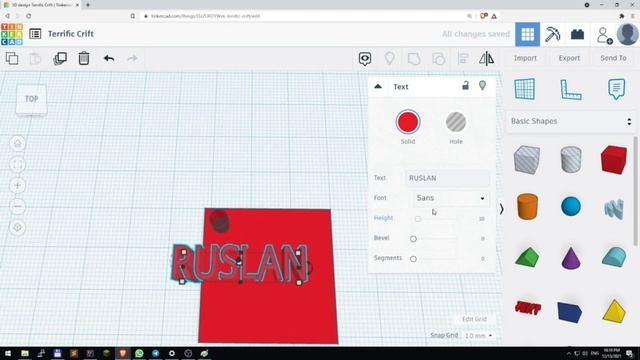Click the Group shapes icon

tap(414, 59)
